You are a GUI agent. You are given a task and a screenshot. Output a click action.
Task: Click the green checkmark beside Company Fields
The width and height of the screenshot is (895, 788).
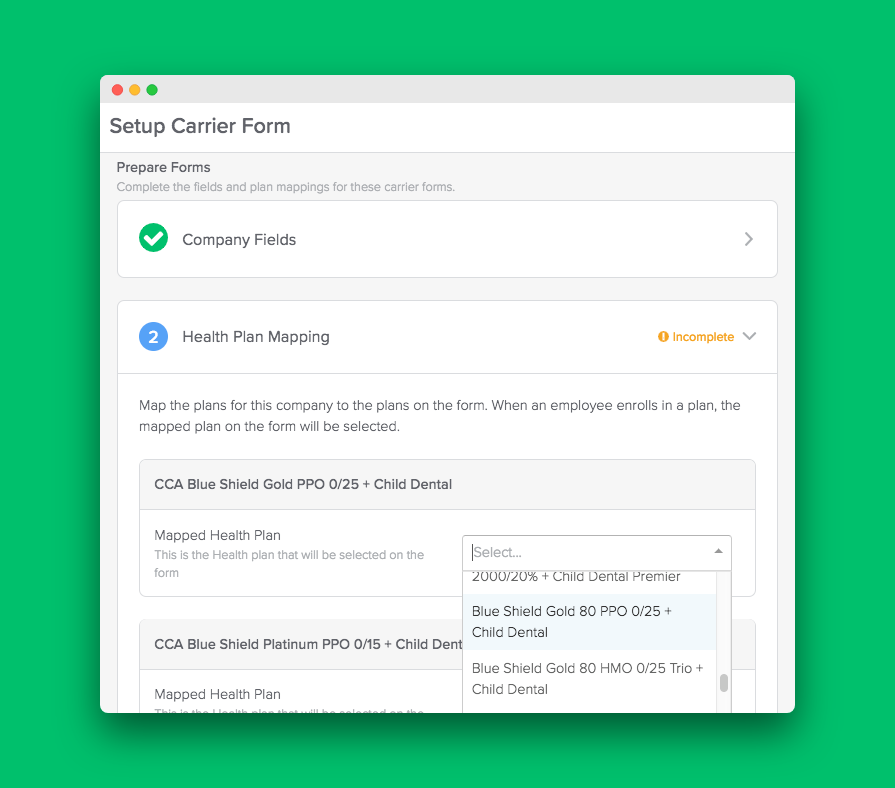pos(154,238)
